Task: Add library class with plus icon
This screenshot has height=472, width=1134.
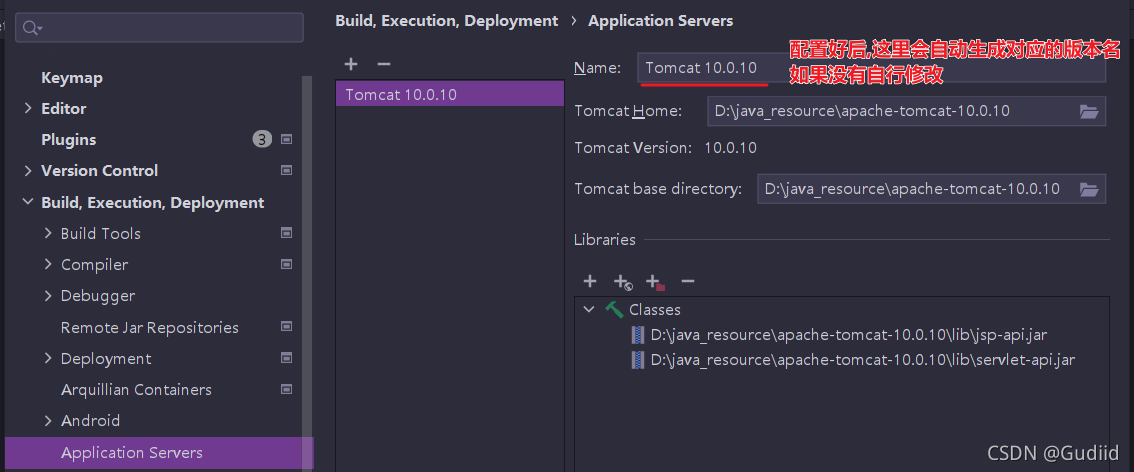Action: tap(590, 281)
